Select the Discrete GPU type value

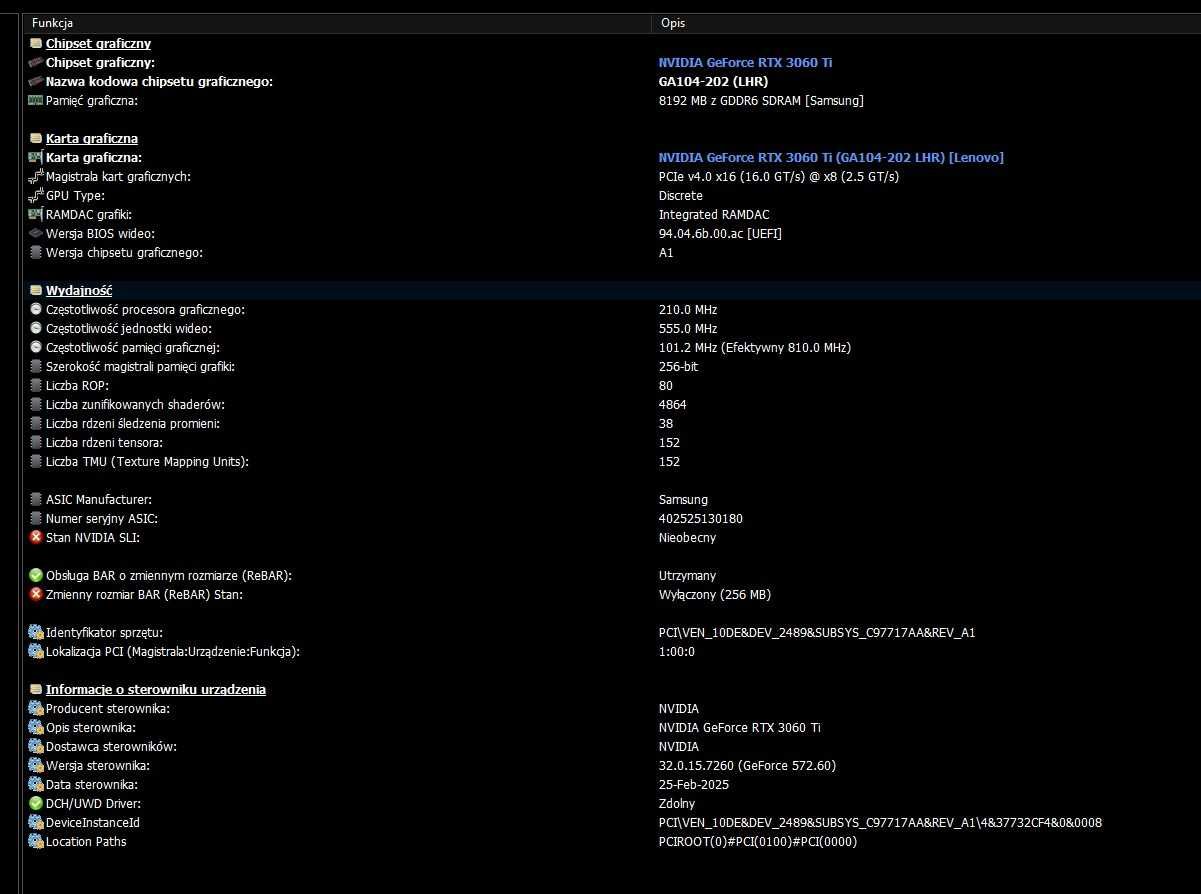681,195
